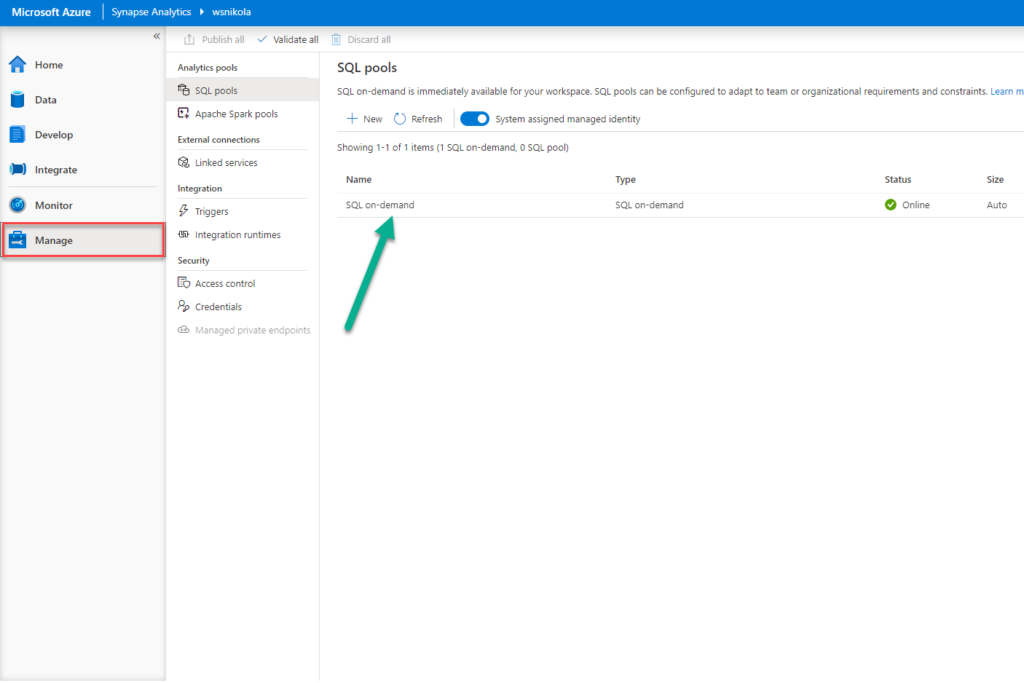Click the Triggers lightning bolt icon

(x=184, y=211)
